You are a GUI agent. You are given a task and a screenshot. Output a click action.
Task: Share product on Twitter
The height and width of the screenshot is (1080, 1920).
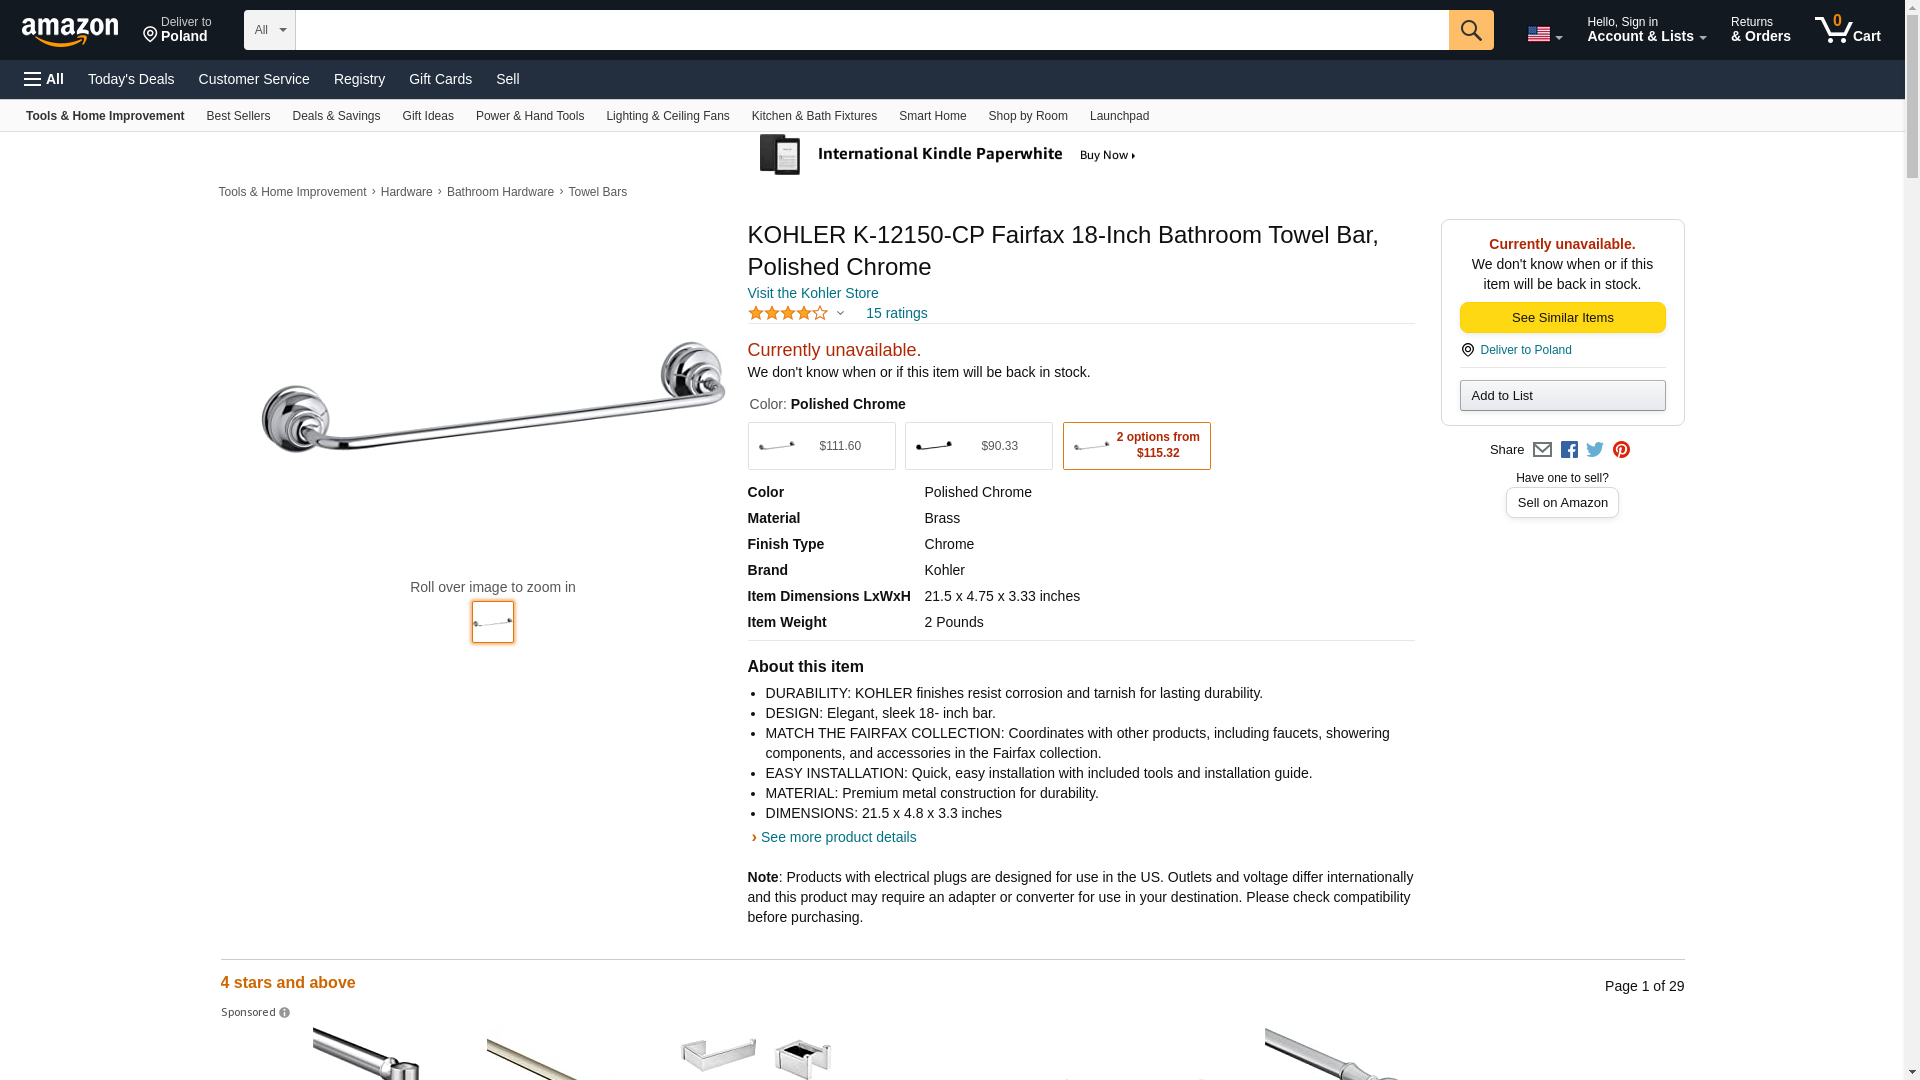pos(1595,450)
